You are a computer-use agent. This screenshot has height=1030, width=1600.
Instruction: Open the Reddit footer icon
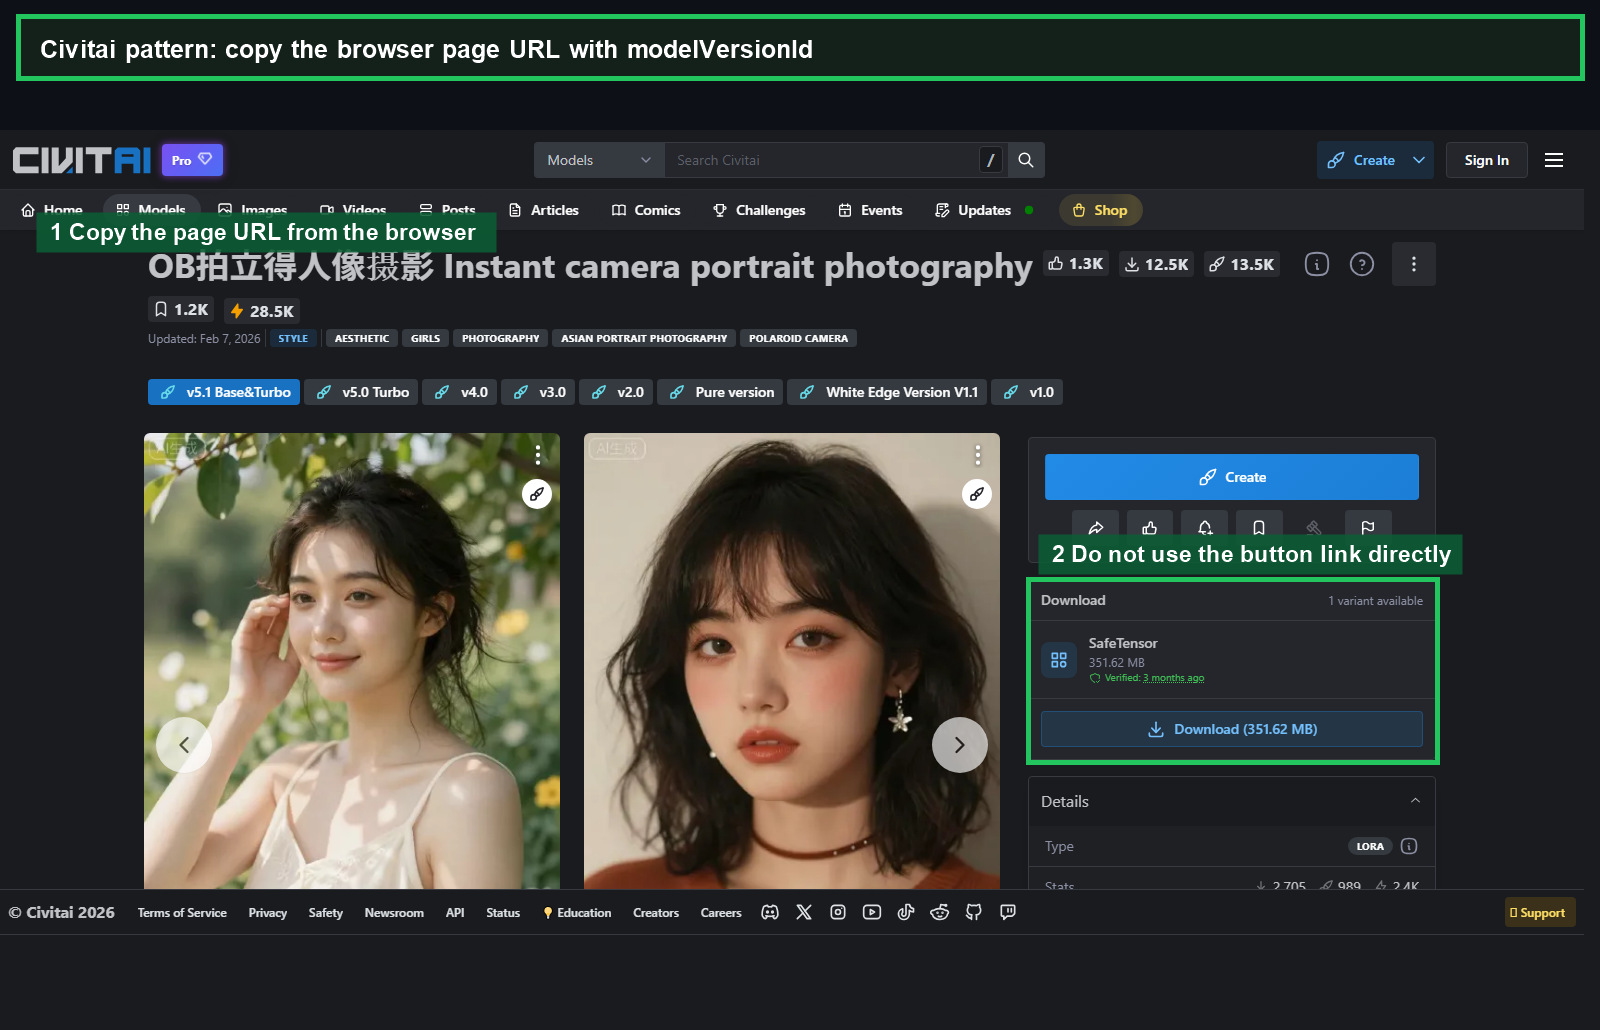(x=940, y=912)
